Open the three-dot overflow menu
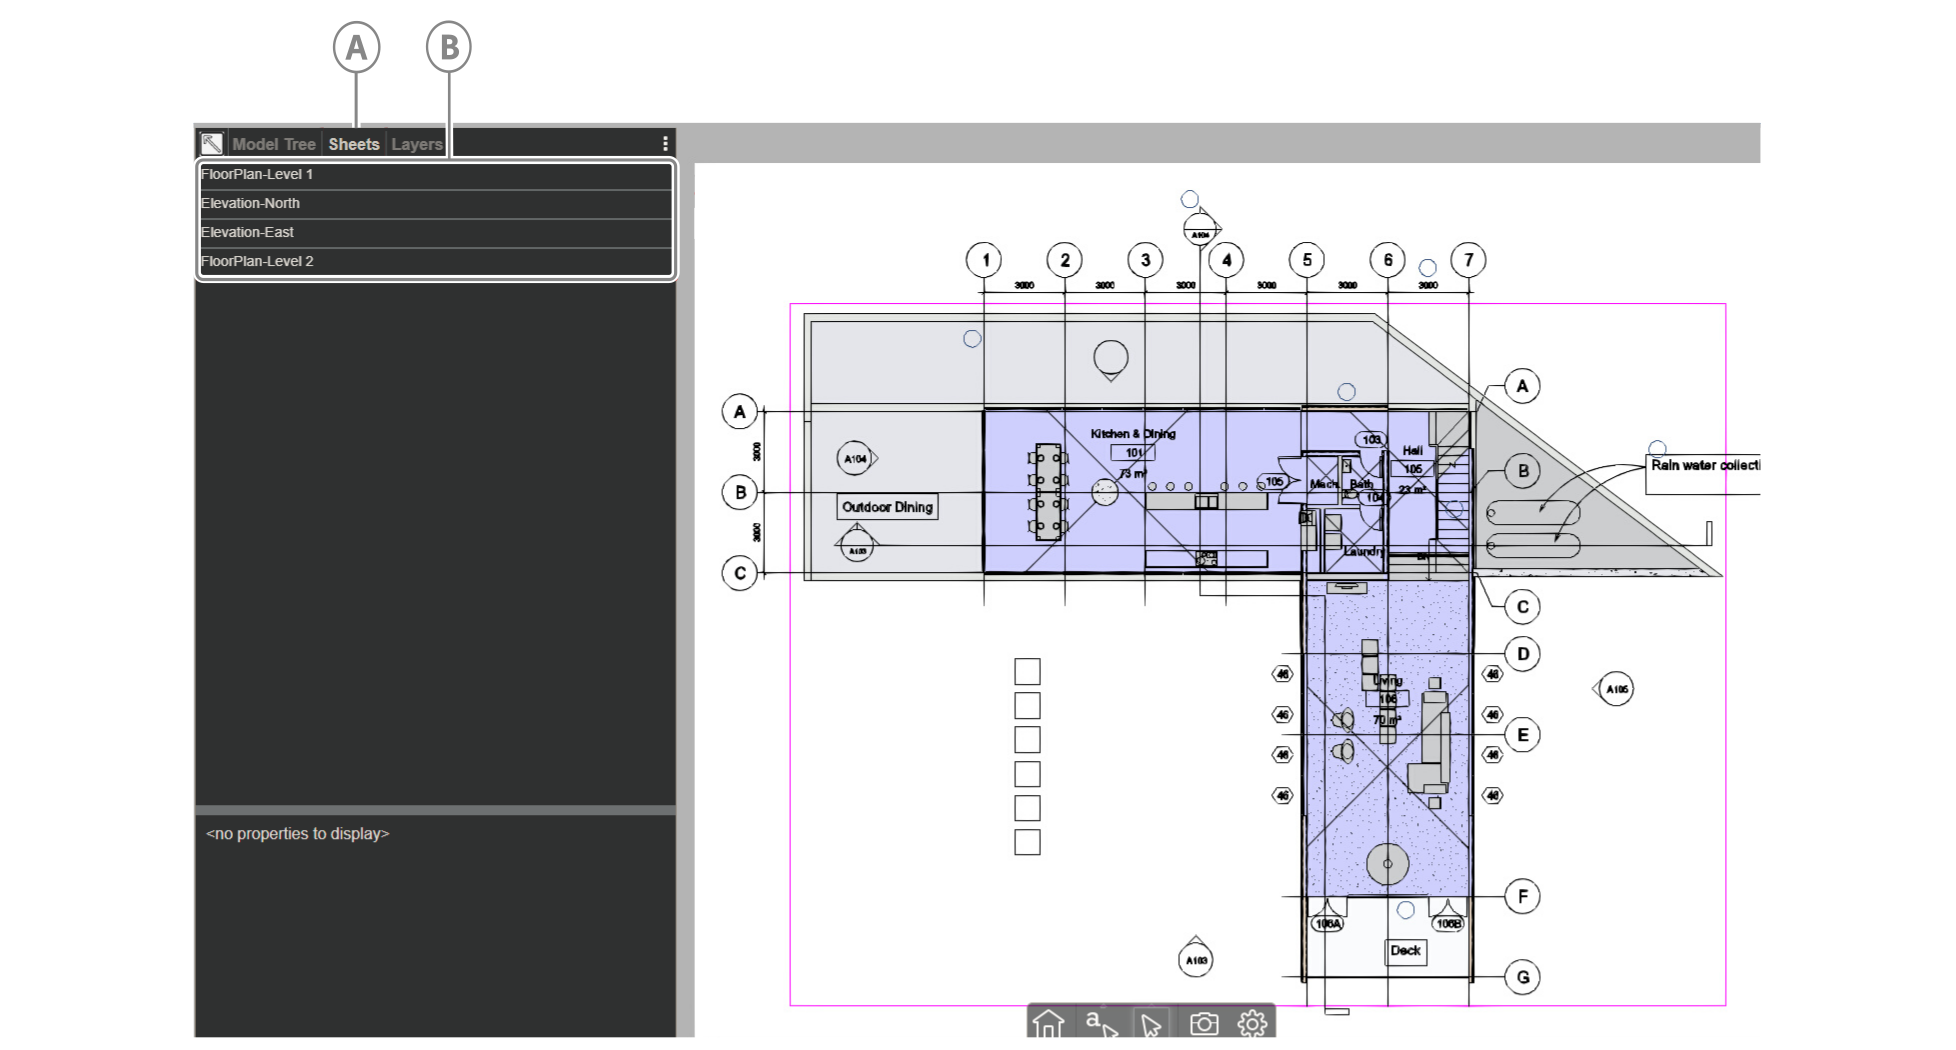This screenshot has width=1956, height=1050. 665,142
